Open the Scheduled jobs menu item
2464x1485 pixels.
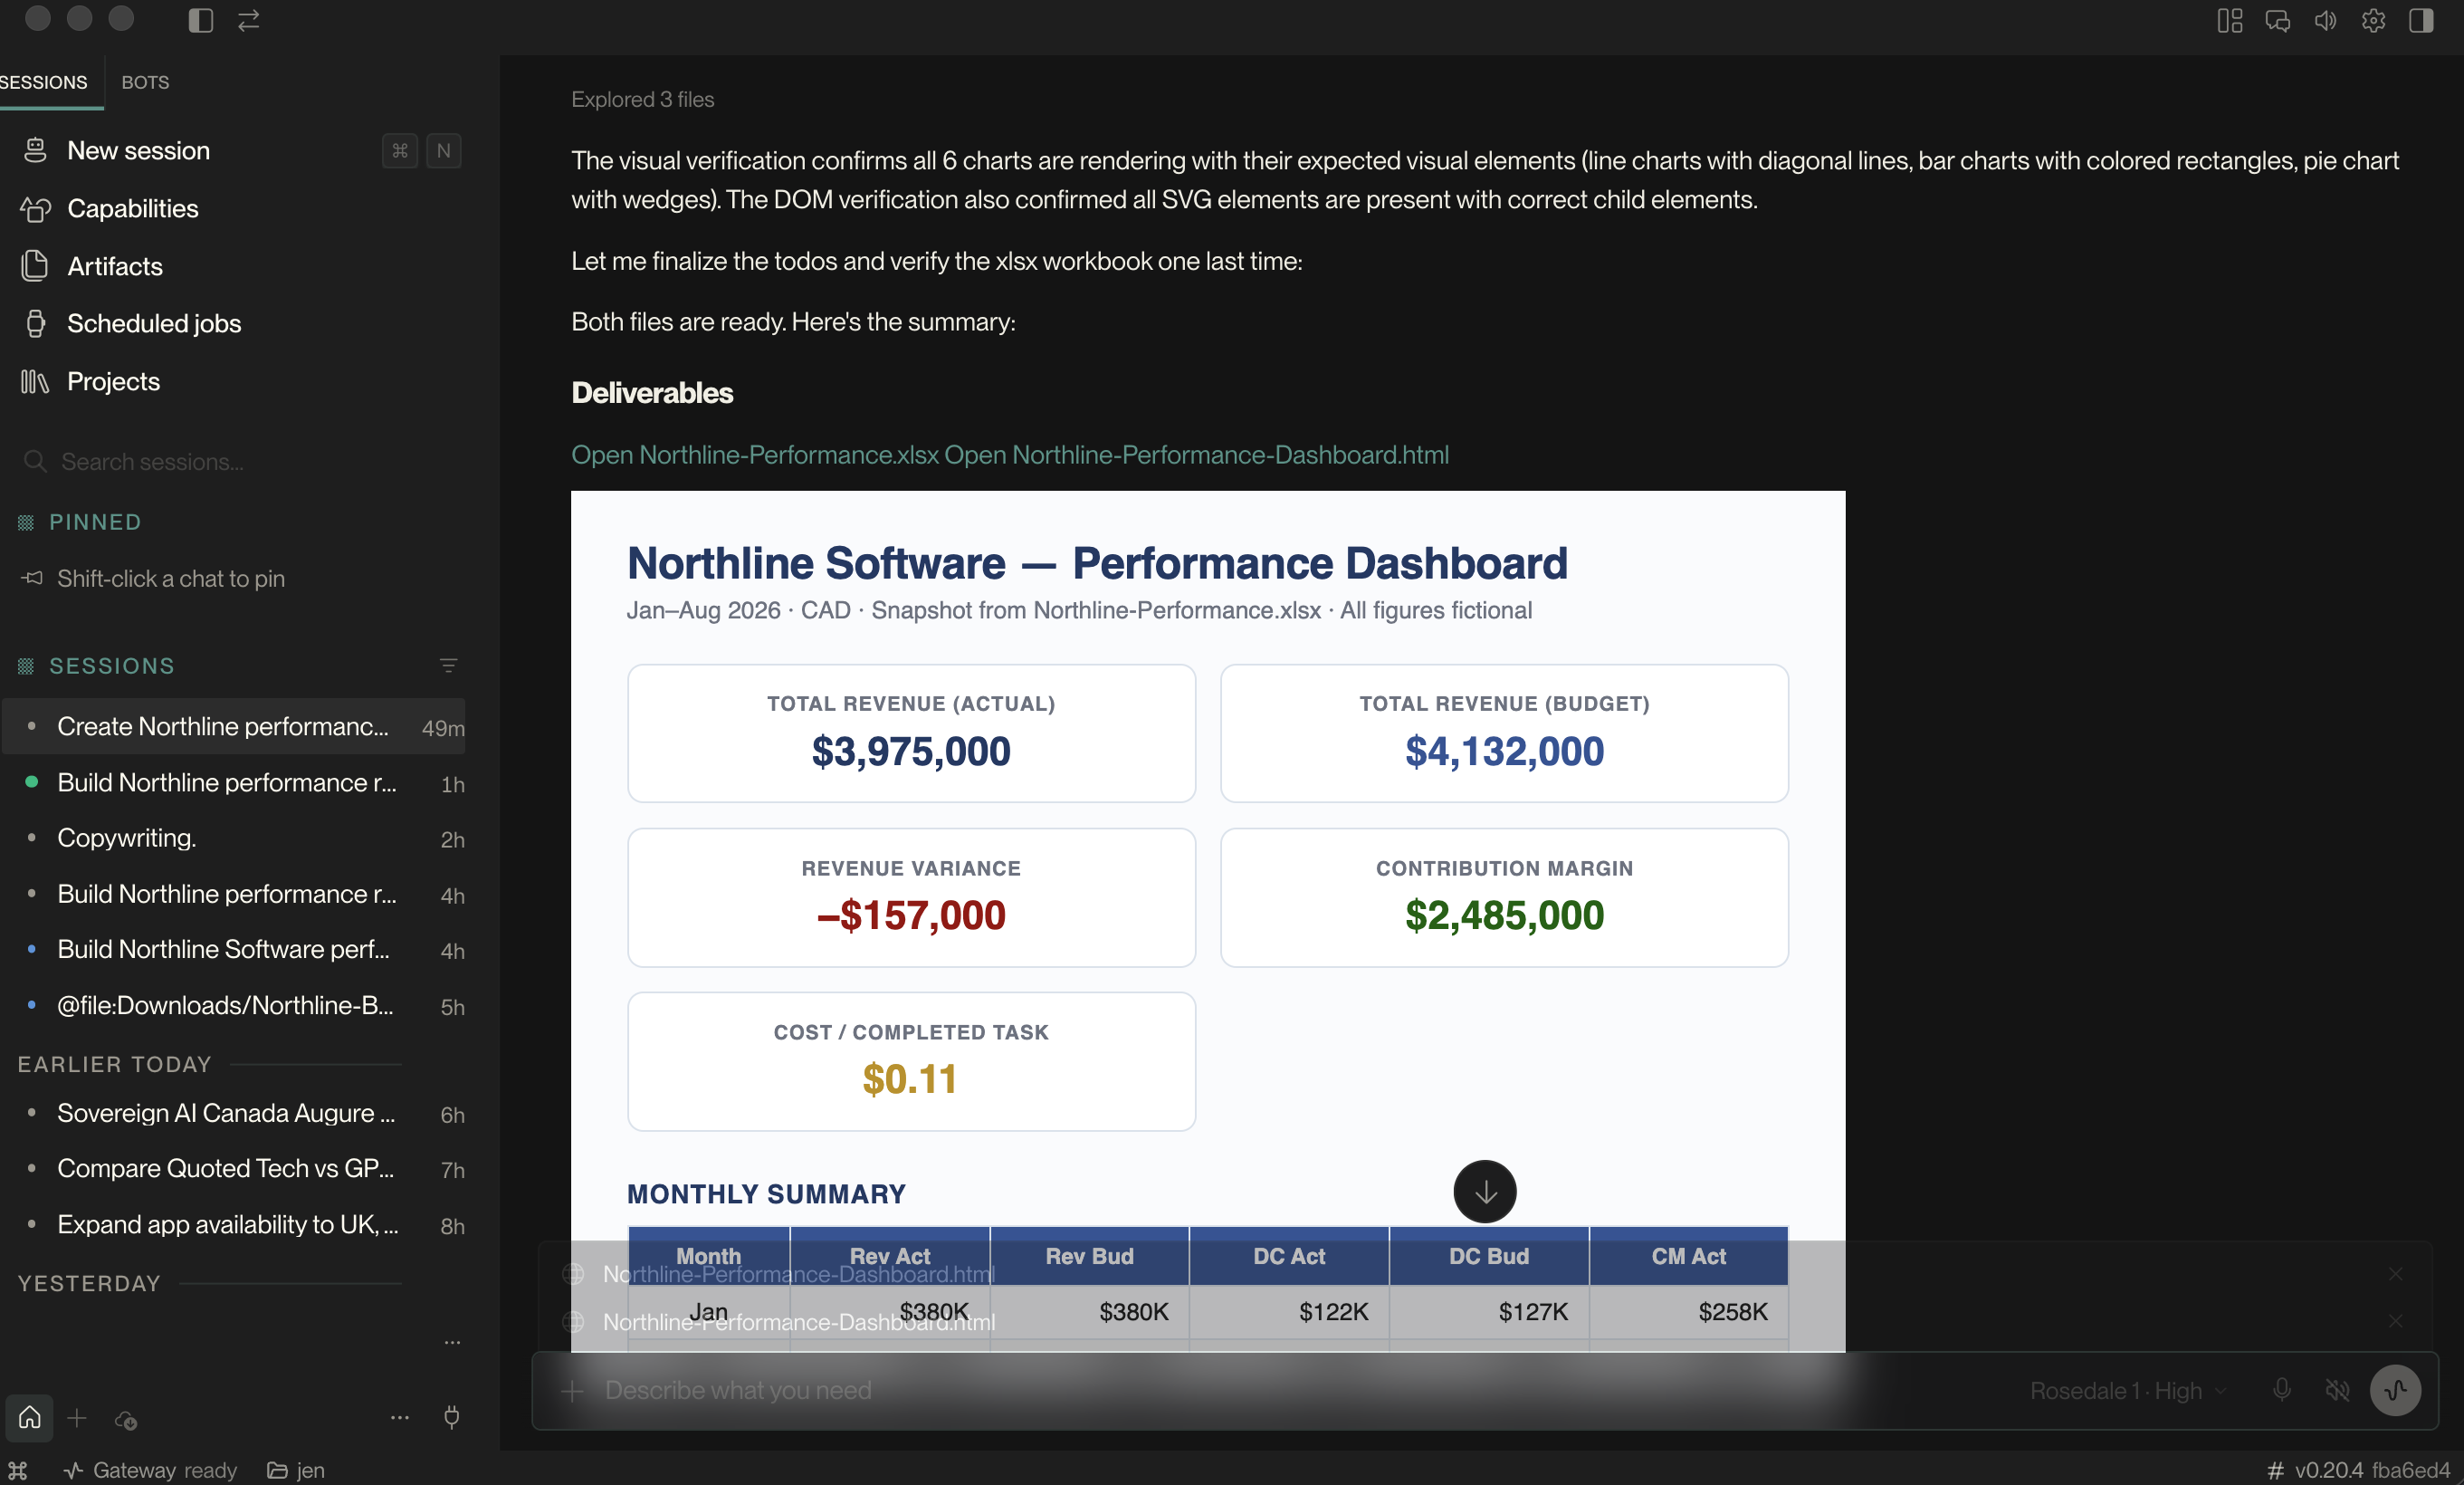click(240, 323)
